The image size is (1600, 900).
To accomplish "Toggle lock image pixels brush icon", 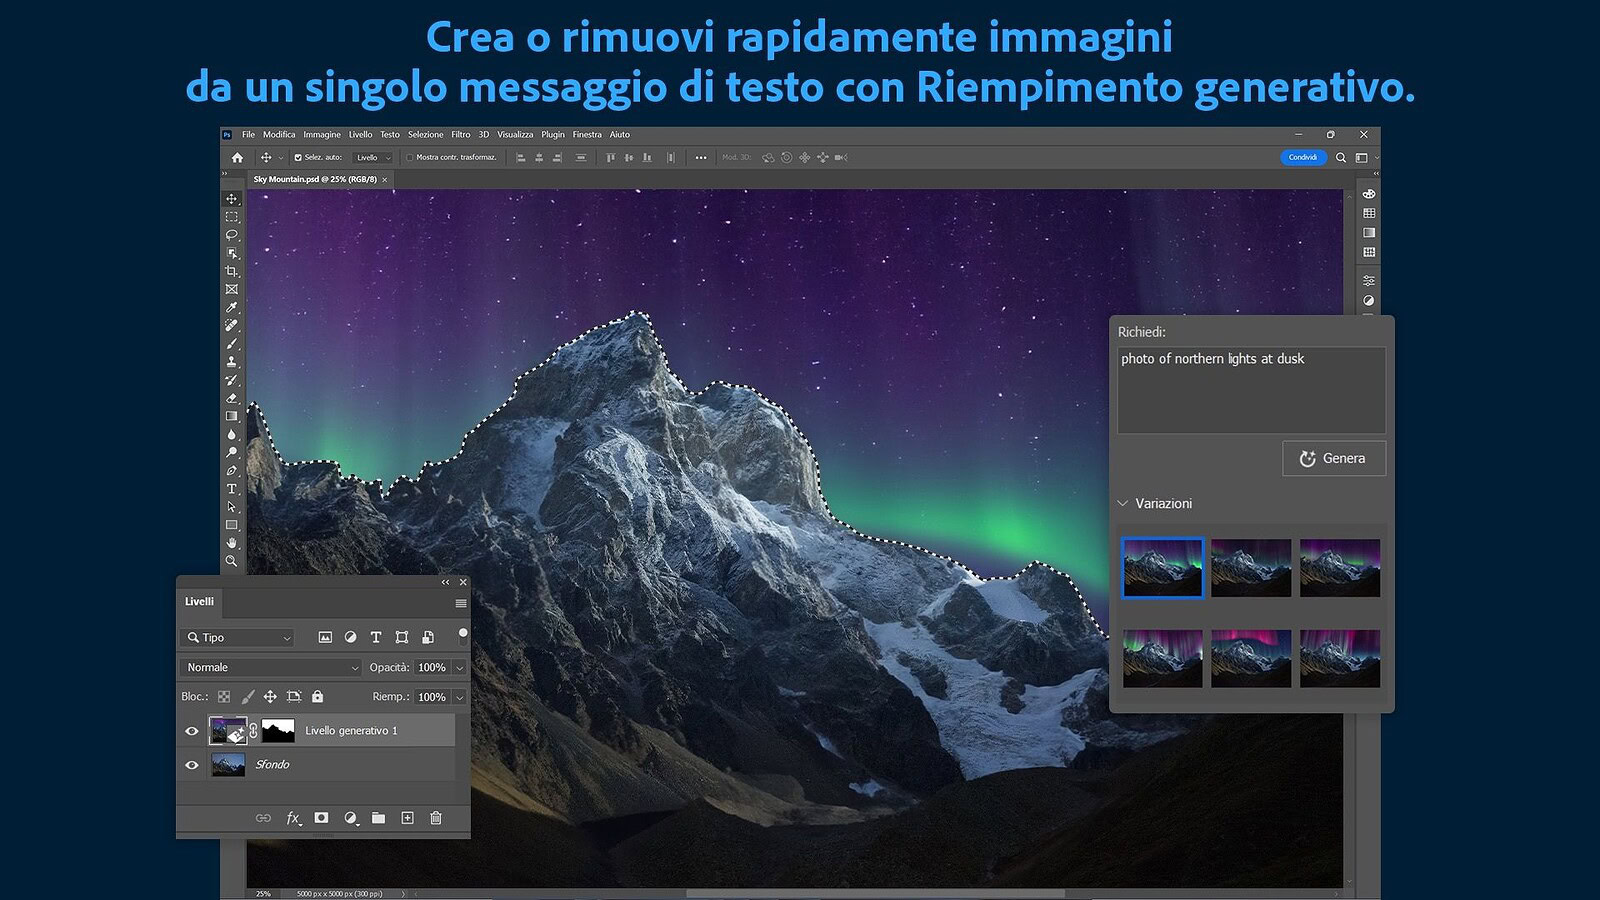I will coord(247,697).
